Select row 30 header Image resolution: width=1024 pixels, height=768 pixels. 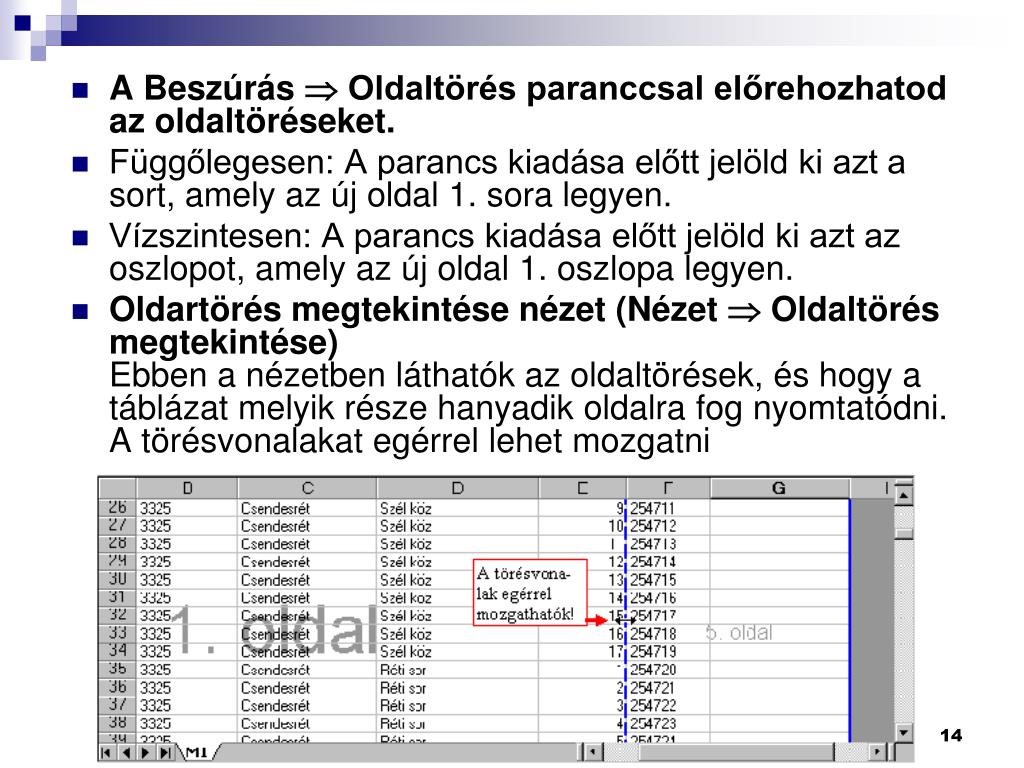(x=117, y=579)
